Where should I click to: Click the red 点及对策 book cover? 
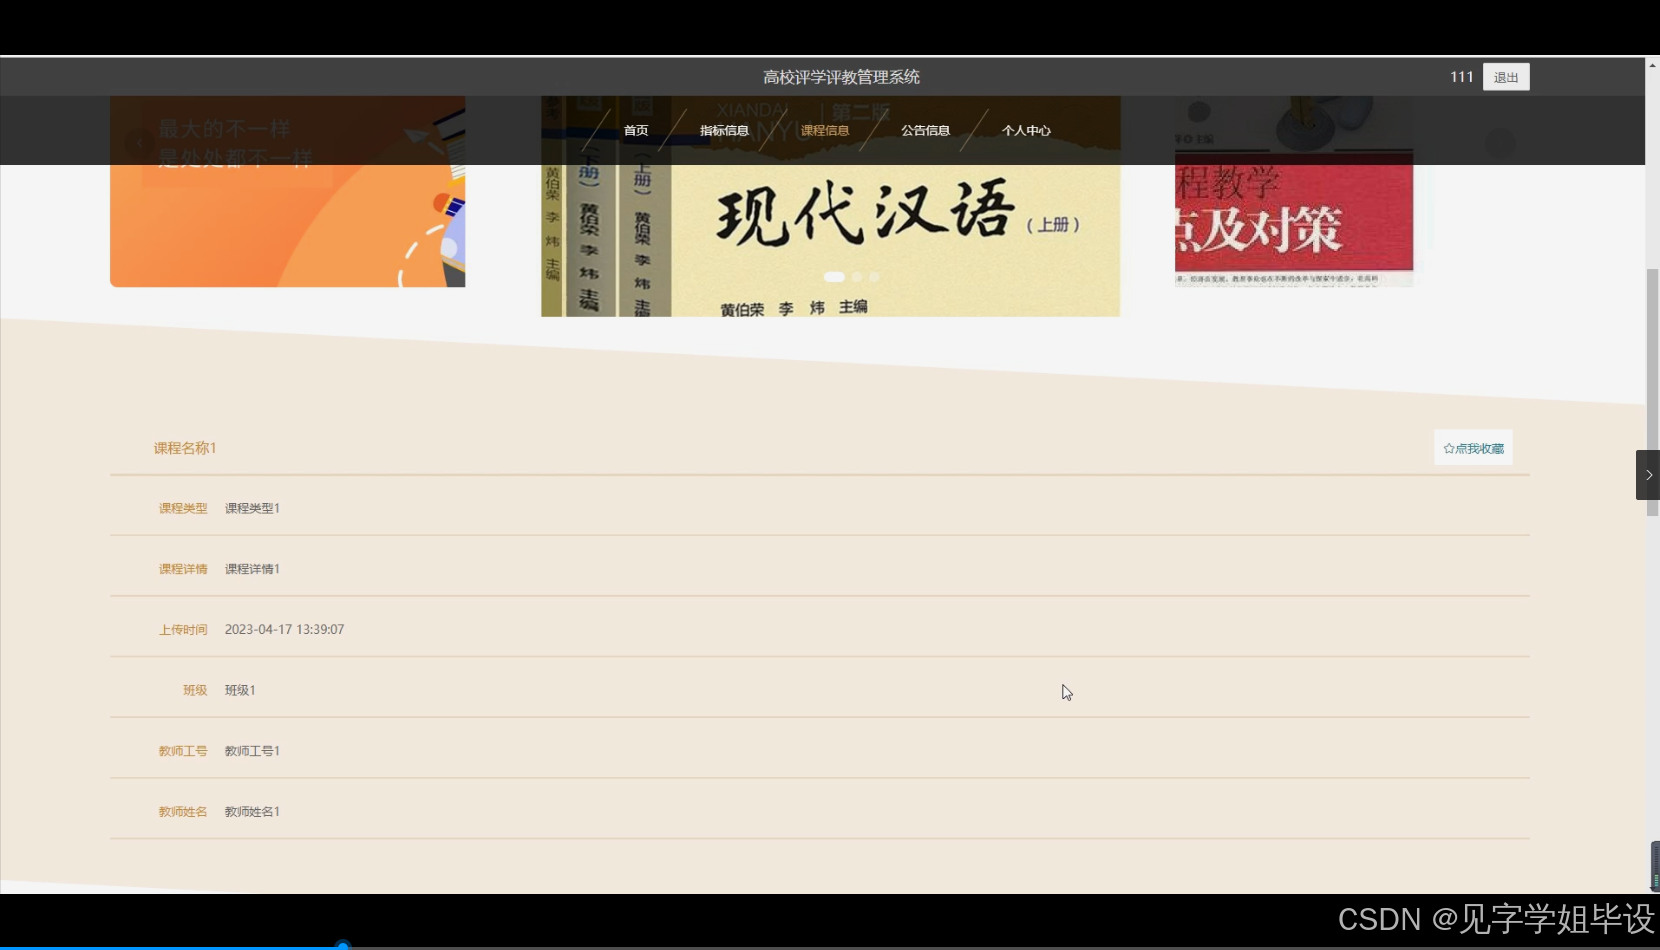pos(1293,200)
